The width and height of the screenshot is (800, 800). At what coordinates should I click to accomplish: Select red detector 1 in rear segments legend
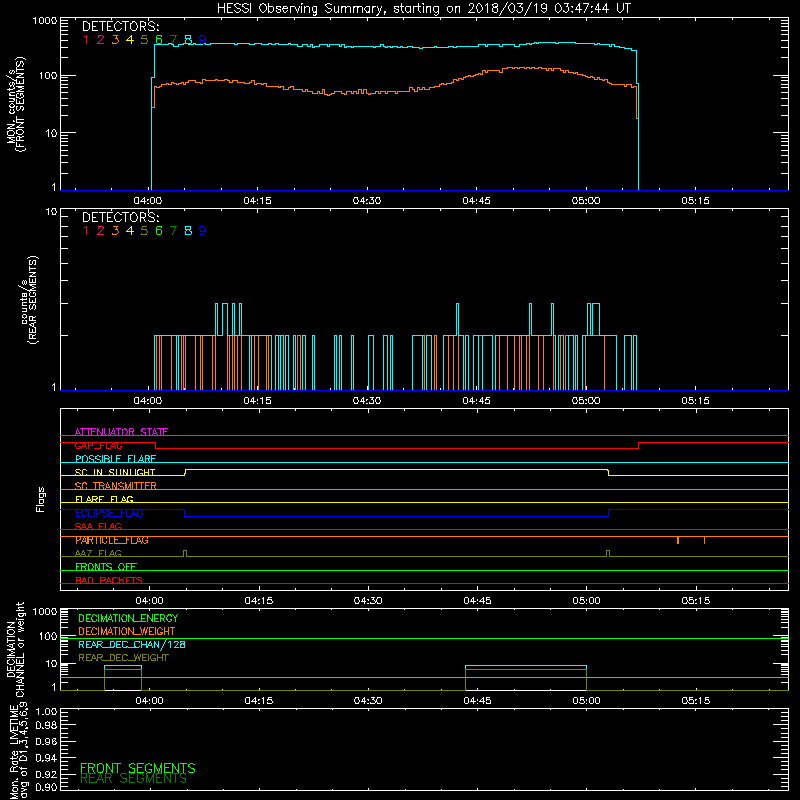click(86, 231)
